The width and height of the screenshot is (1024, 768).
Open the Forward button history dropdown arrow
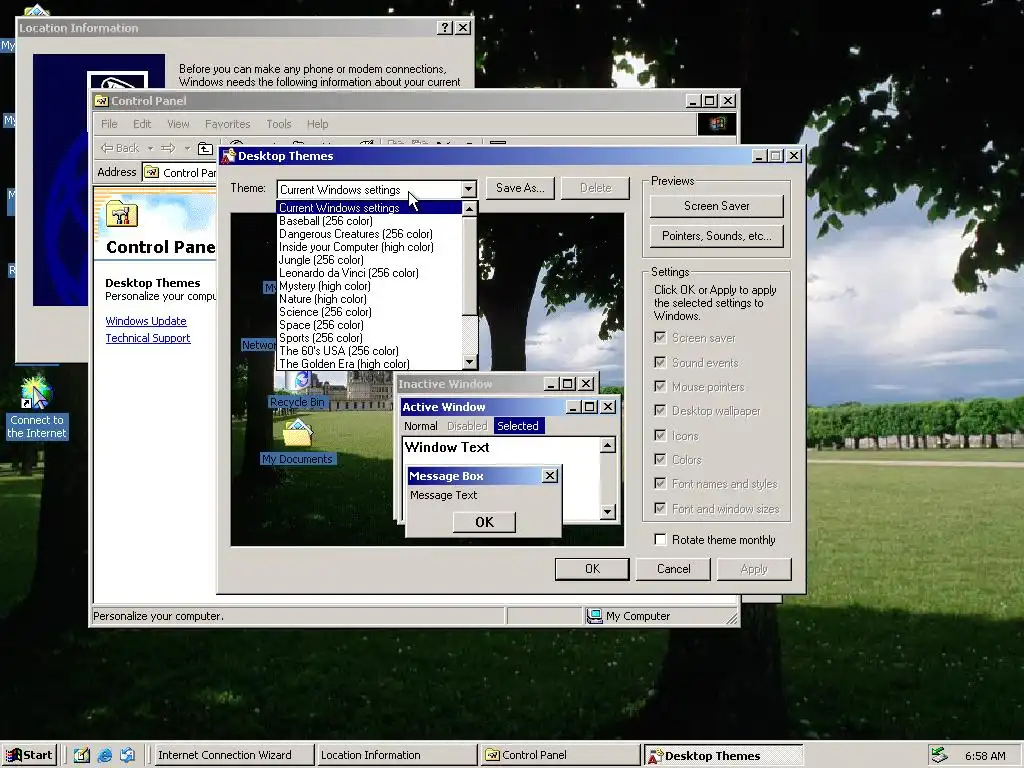point(187,149)
